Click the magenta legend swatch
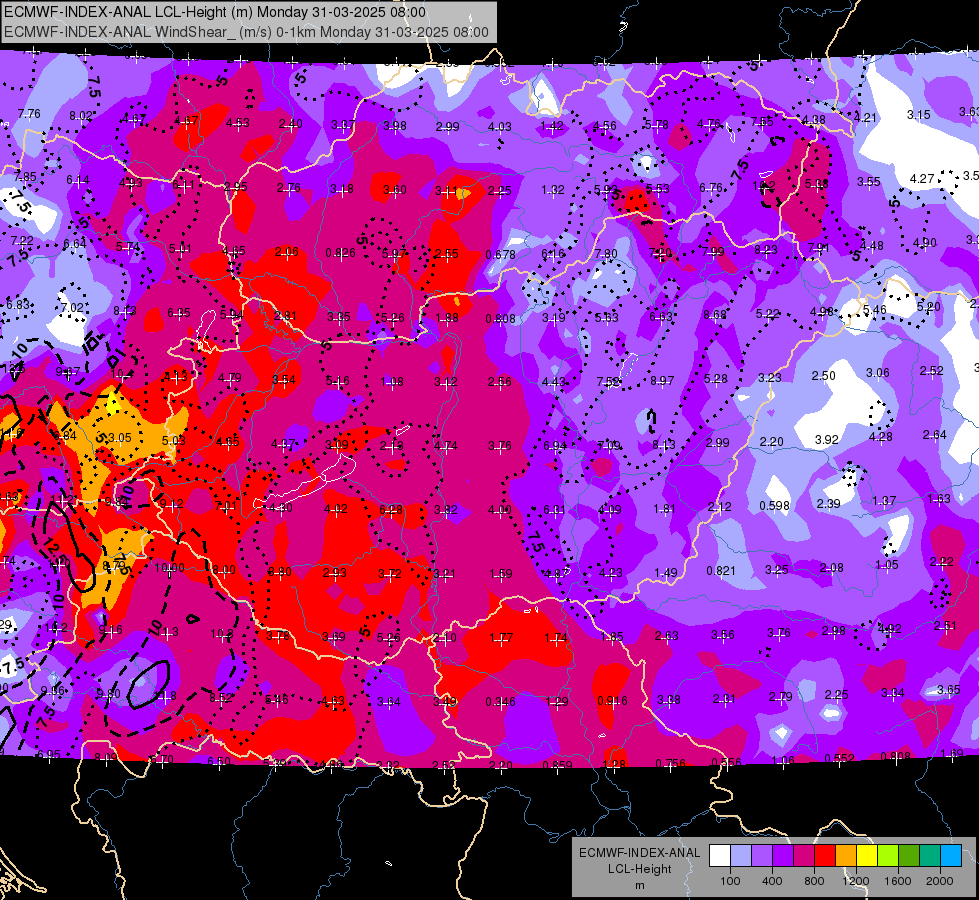 tap(804, 856)
